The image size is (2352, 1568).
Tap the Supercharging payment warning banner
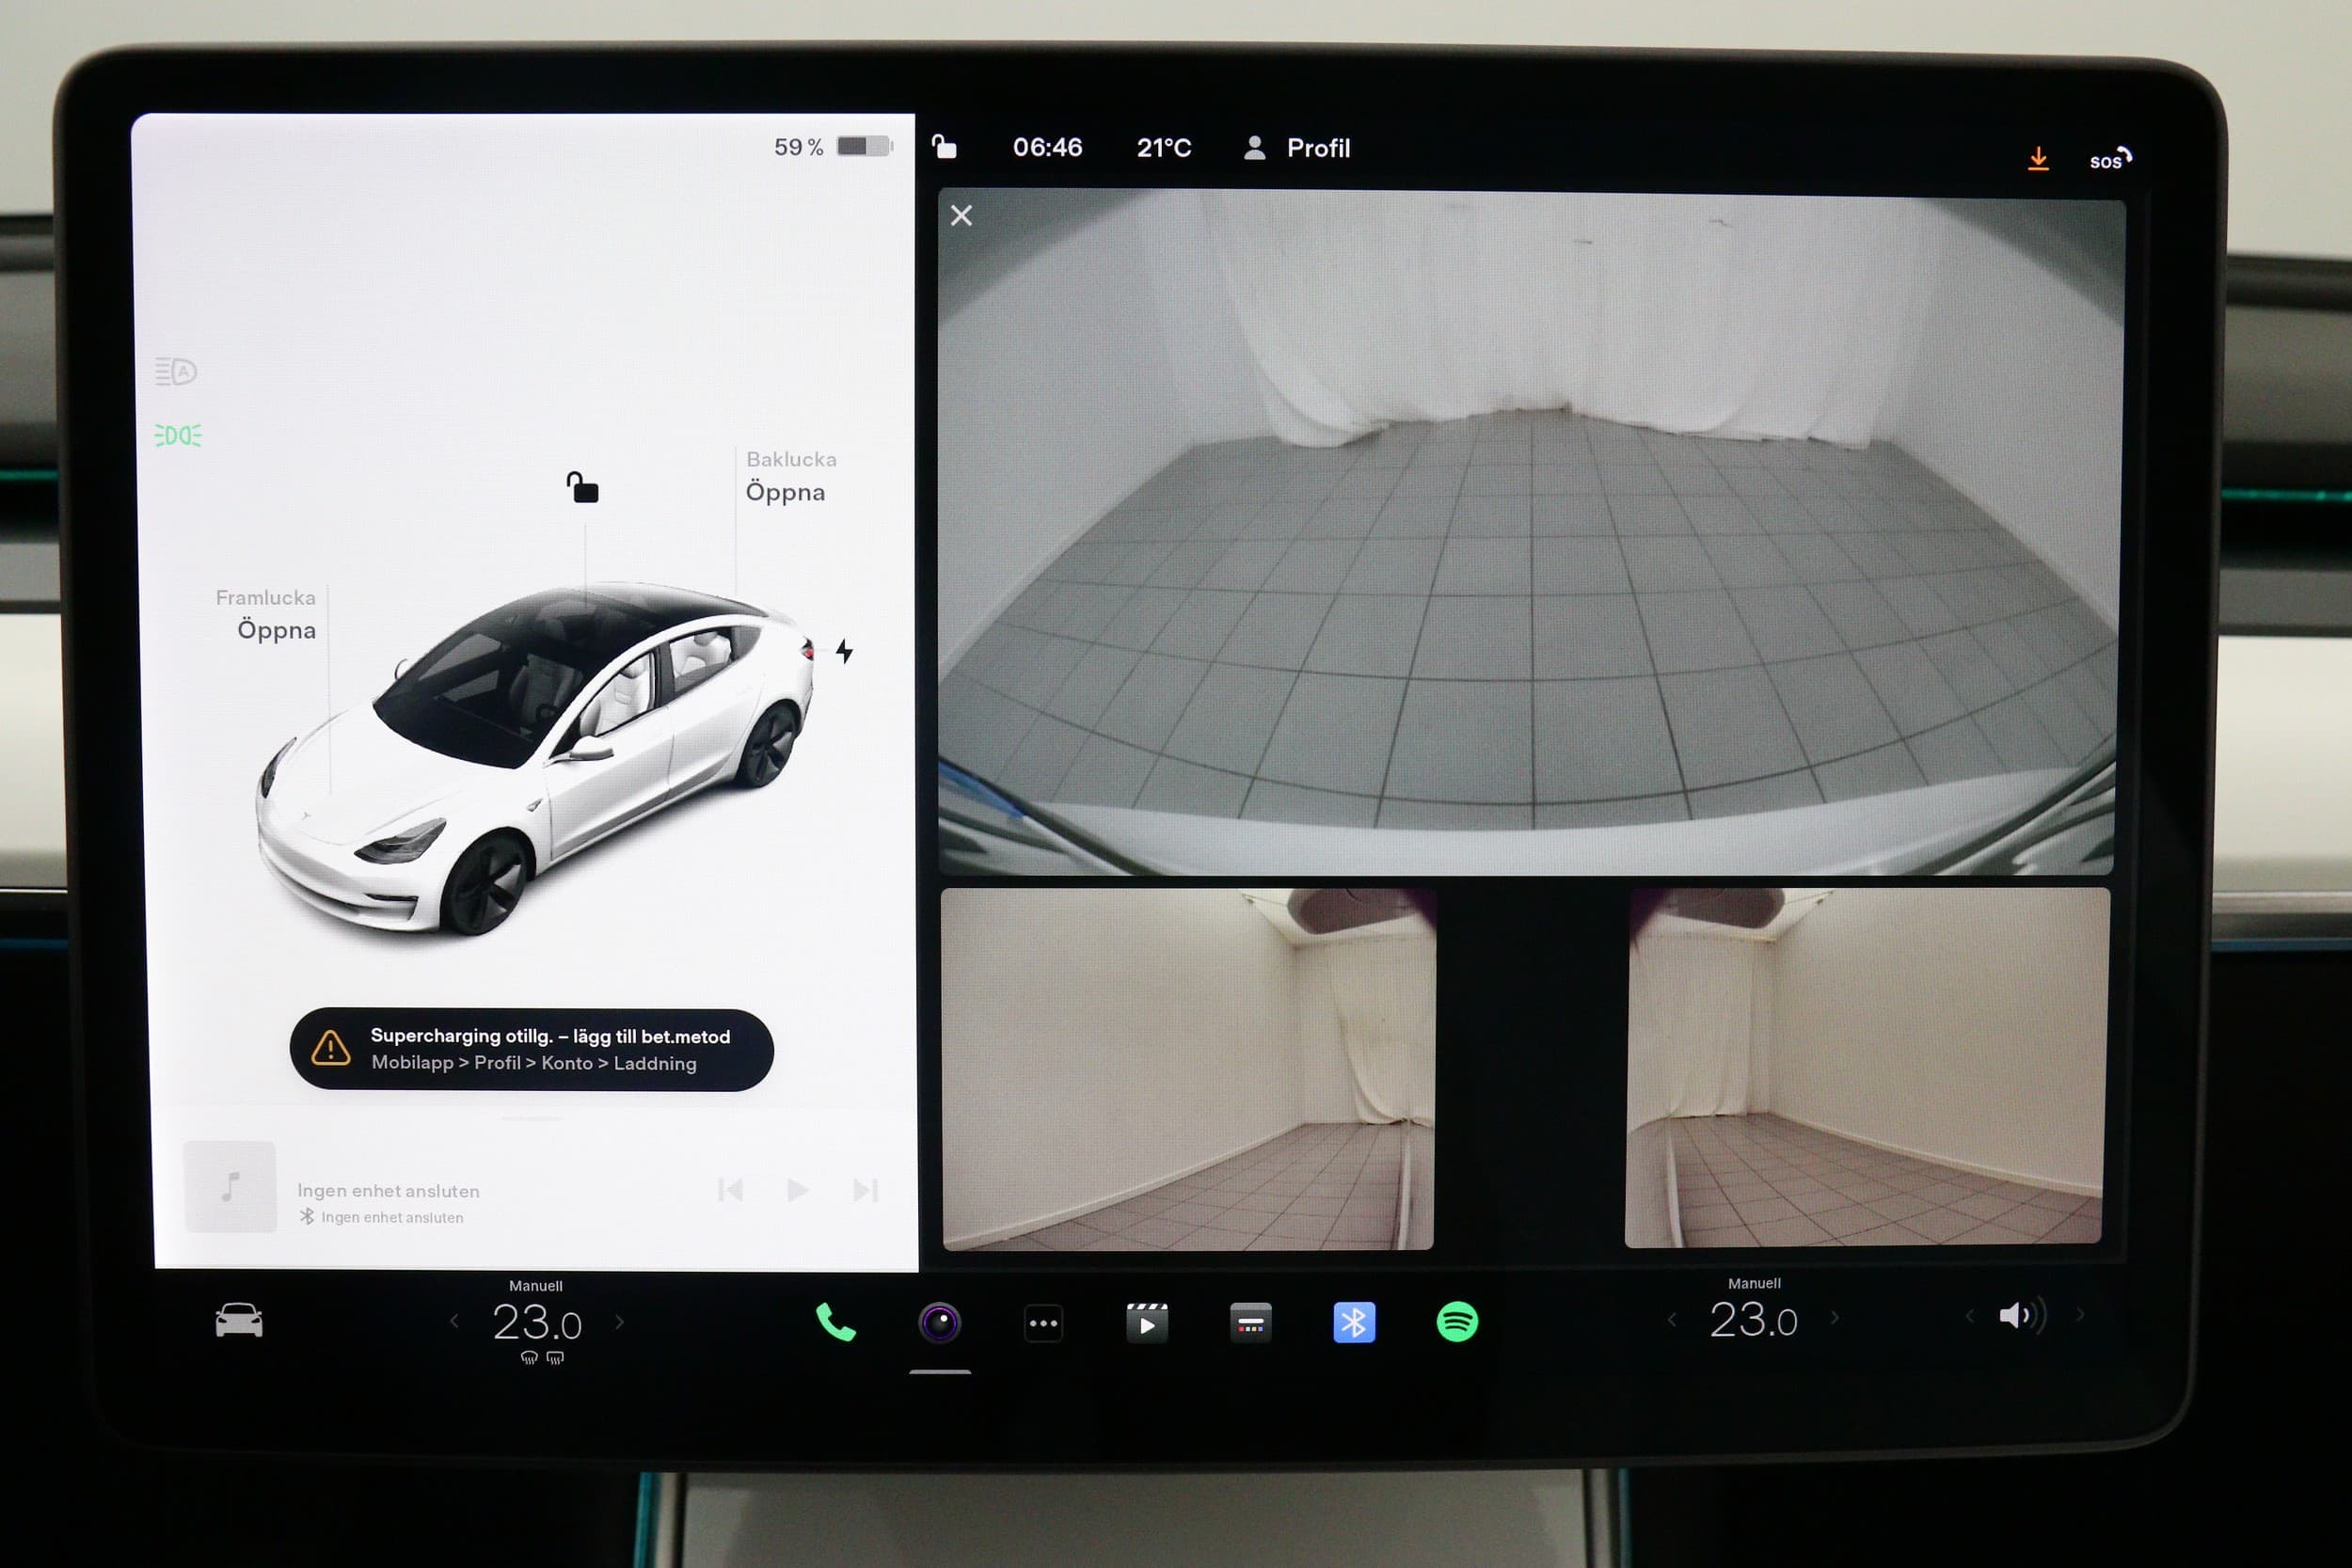[x=531, y=1049]
